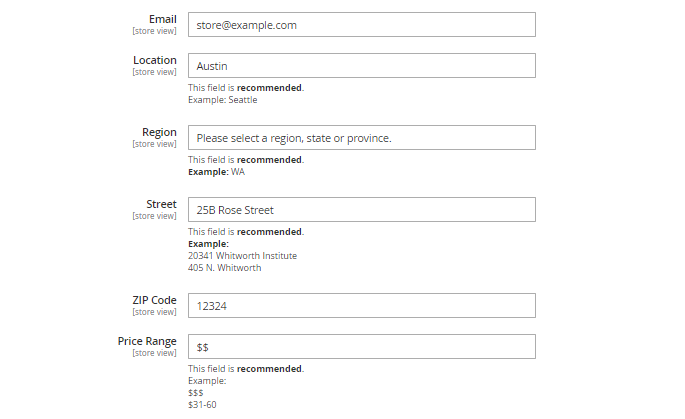Open the Region selection field

pyautogui.click(x=361, y=138)
